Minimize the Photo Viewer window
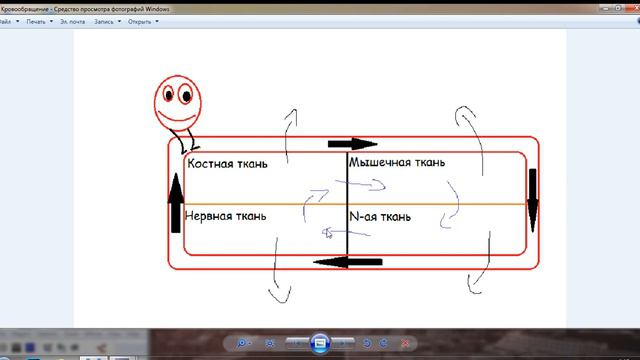The width and height of the screenshot is (640, 360). [606, 8]
